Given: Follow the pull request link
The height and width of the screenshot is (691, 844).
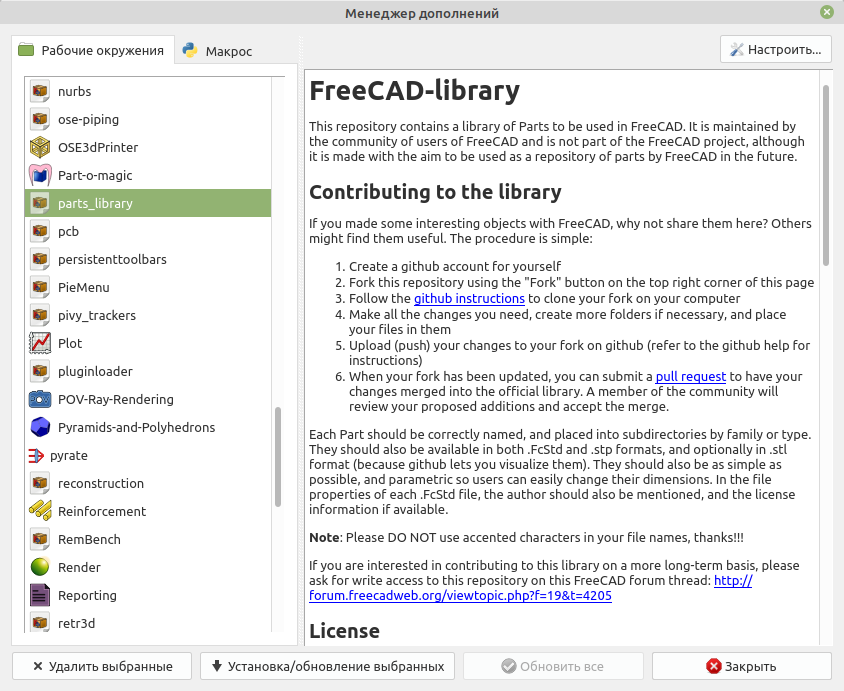Looking at the screenshot, I should pyautogui.click(x=691, y=377).
